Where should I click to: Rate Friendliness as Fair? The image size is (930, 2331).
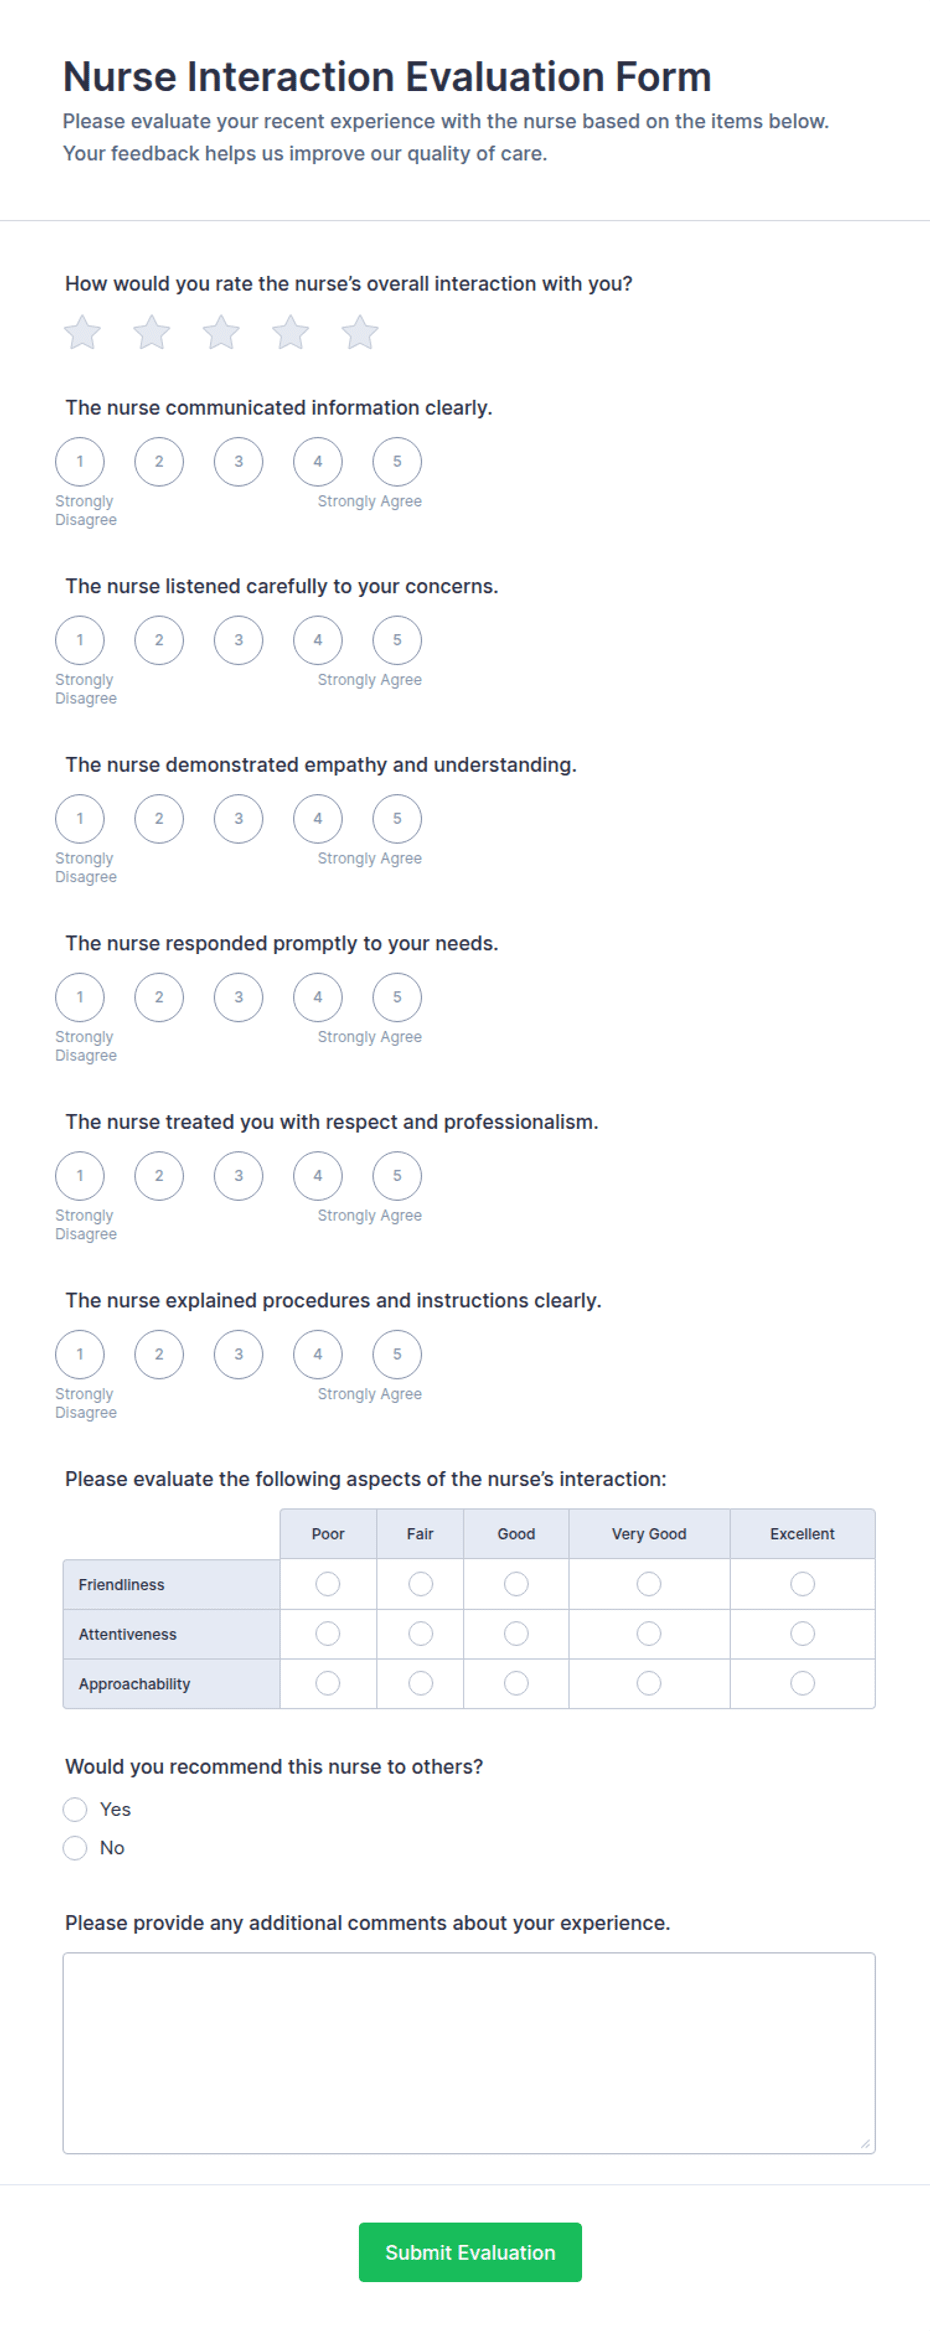pos(420,1584)
